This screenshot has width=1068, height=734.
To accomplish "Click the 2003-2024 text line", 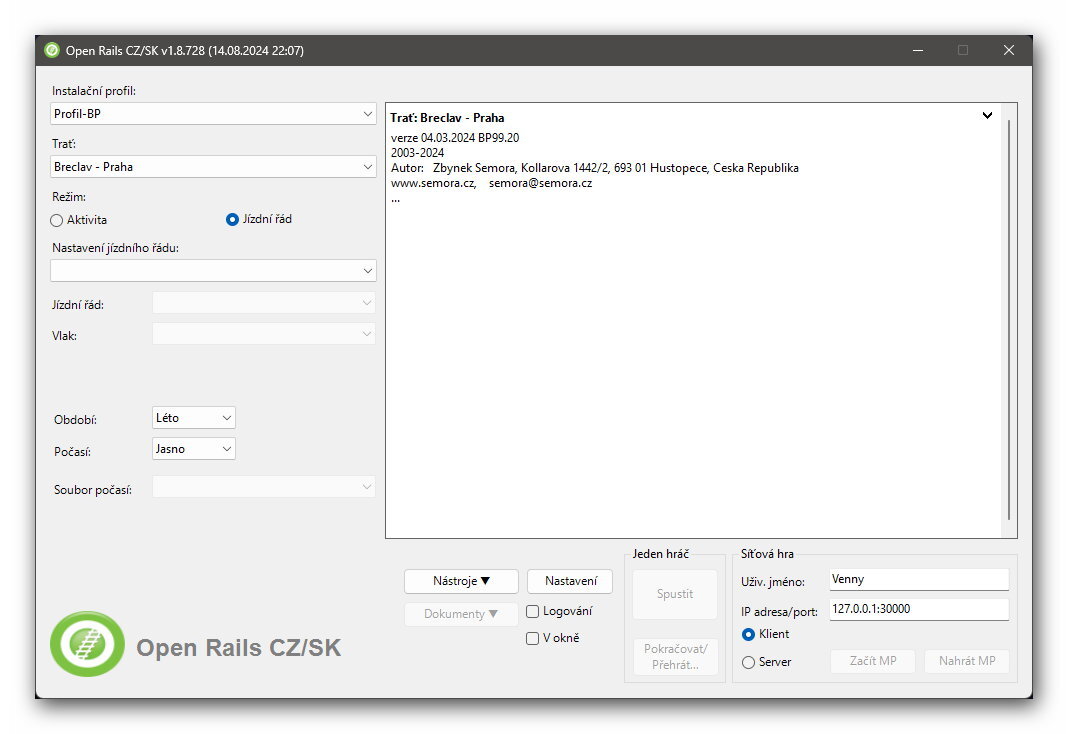I will coord(418,153).
